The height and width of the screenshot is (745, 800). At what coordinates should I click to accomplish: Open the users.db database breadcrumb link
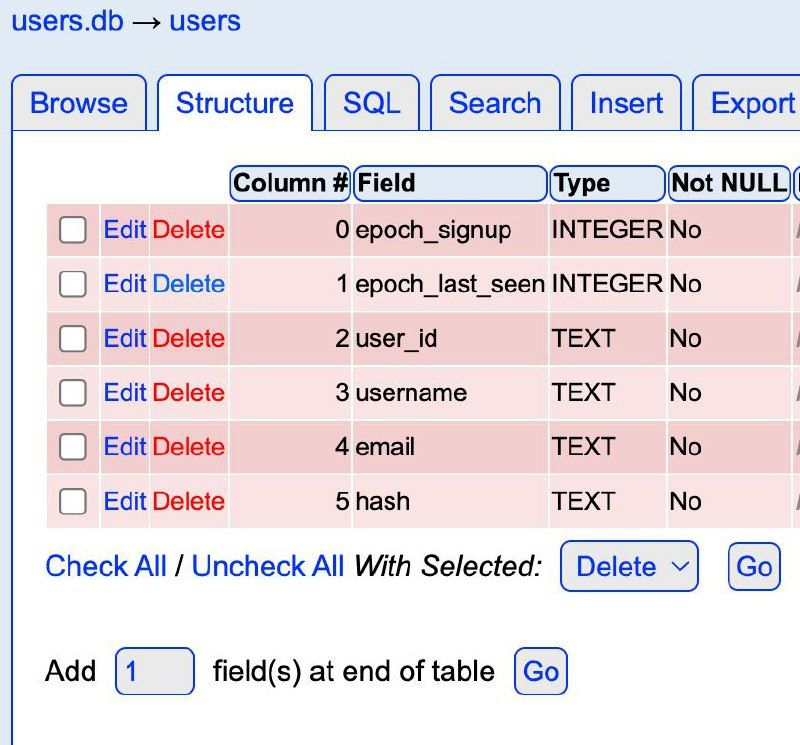[67, 21]
